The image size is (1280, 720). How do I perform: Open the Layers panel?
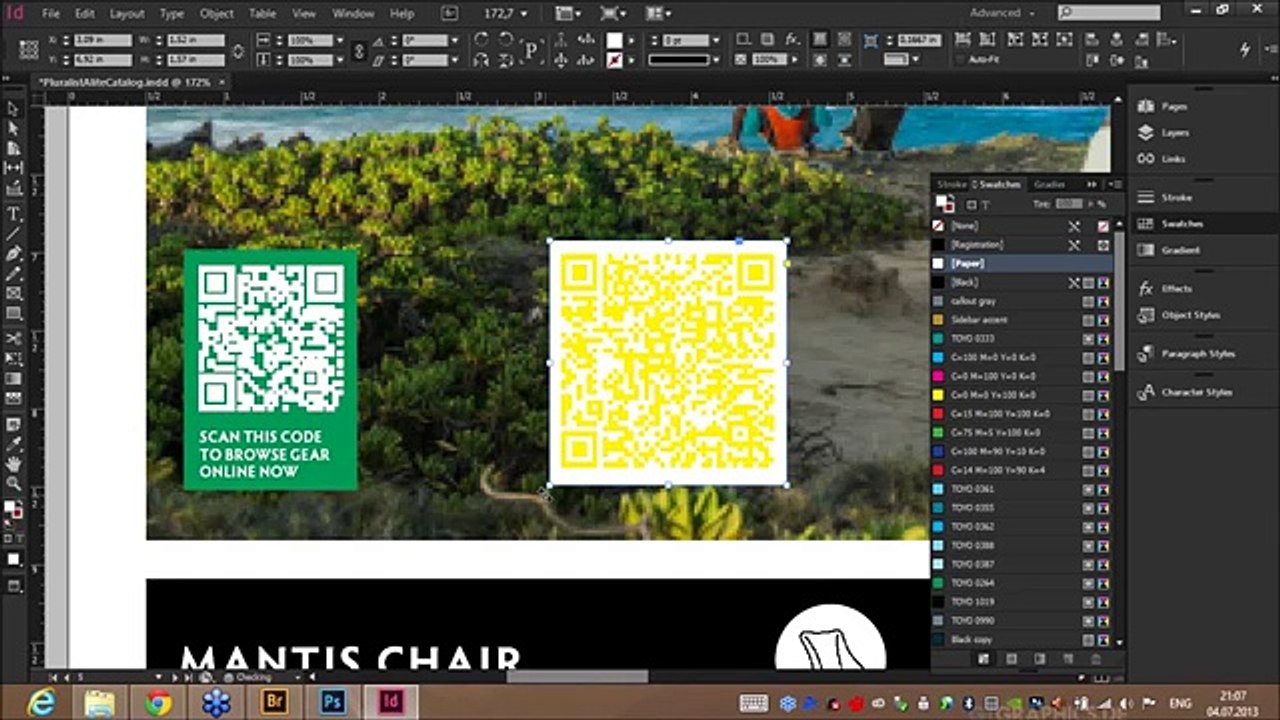[x=1174, y=132]
